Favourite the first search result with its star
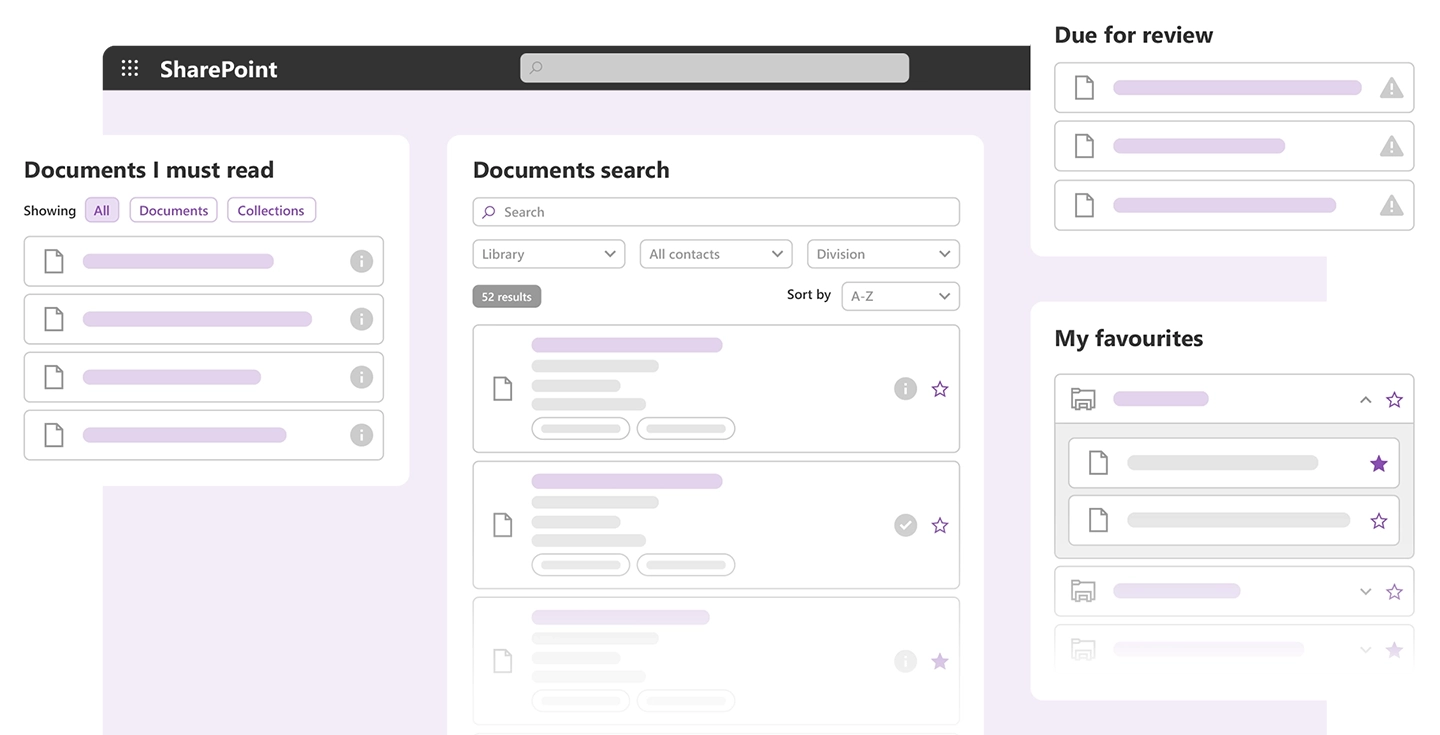The image size is (1440, 735). click(940, 389)
